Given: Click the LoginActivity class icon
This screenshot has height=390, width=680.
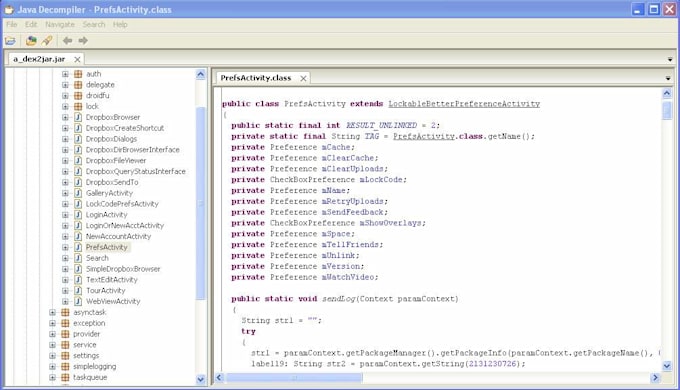Looking at the screenshot, I should 78,215.
